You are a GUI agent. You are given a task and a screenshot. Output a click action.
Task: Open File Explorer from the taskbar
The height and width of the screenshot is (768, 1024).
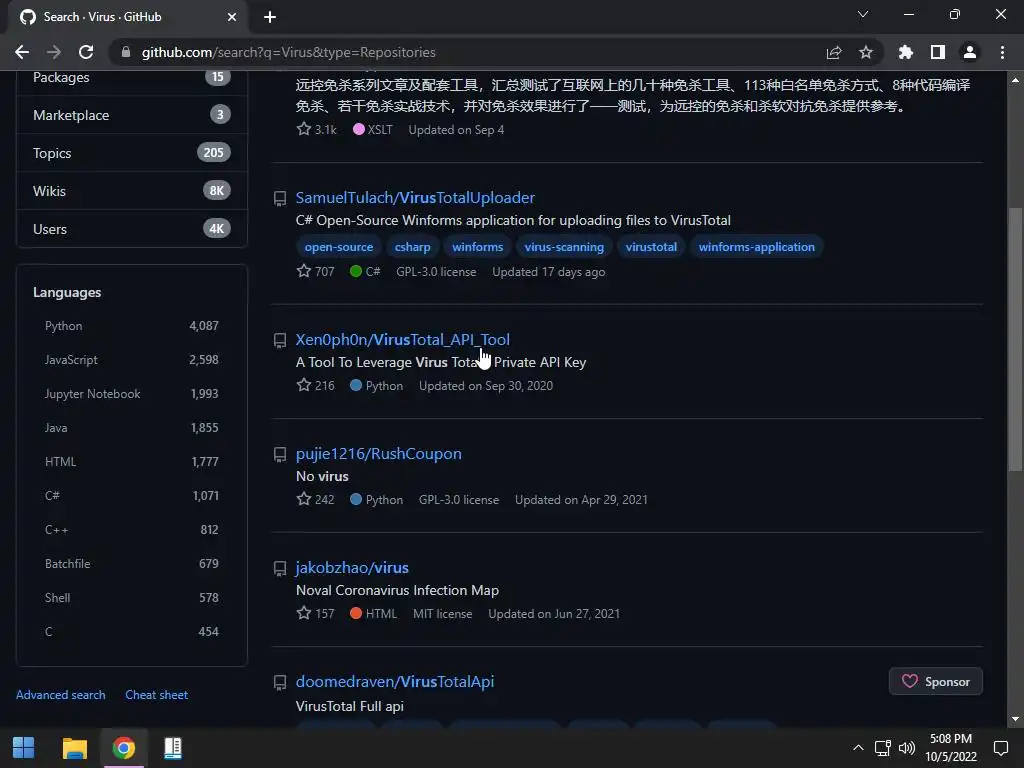coord(74,748)
